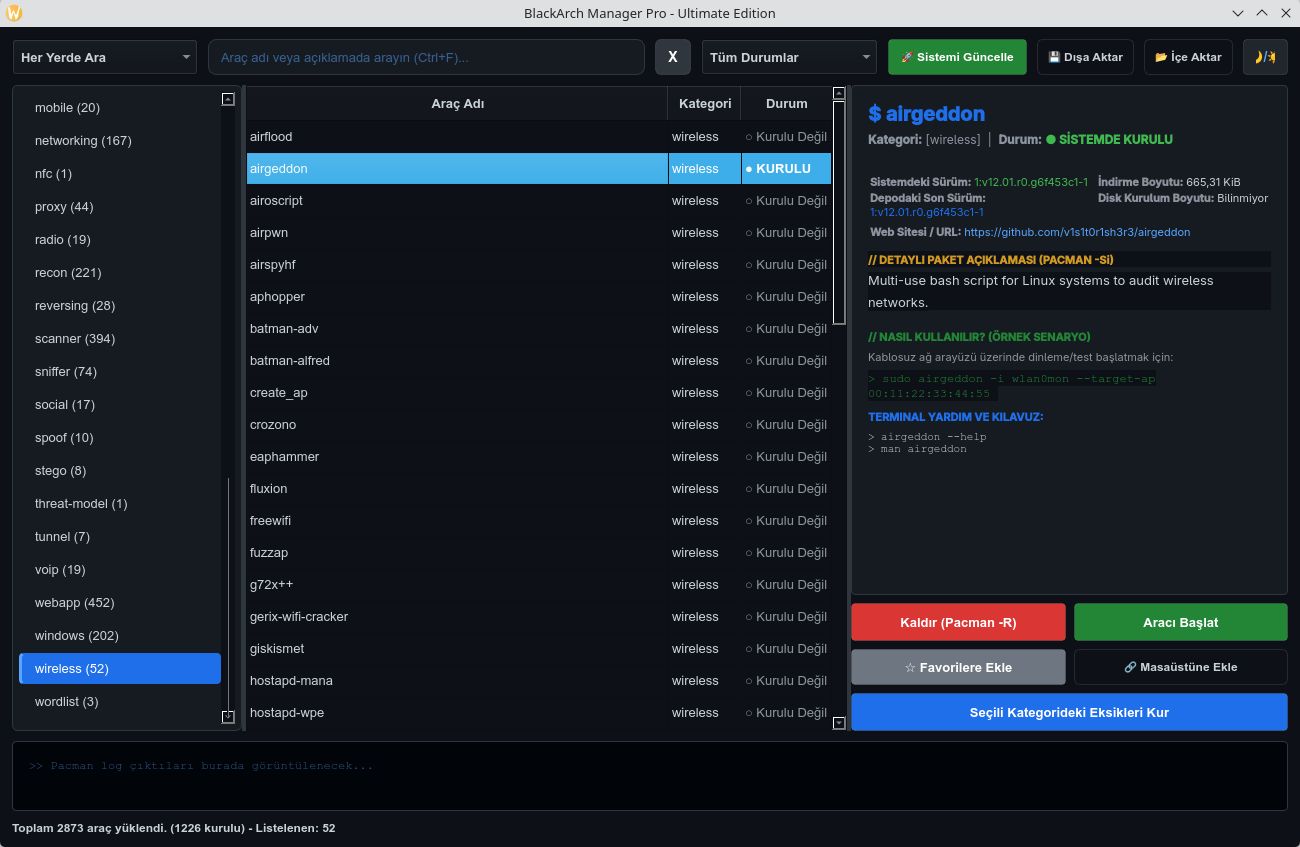This screenshot has height=847, width=1300.
Task: Select the 'airflood' tool row
Action: pyautogui.click(x=539, y=137)
